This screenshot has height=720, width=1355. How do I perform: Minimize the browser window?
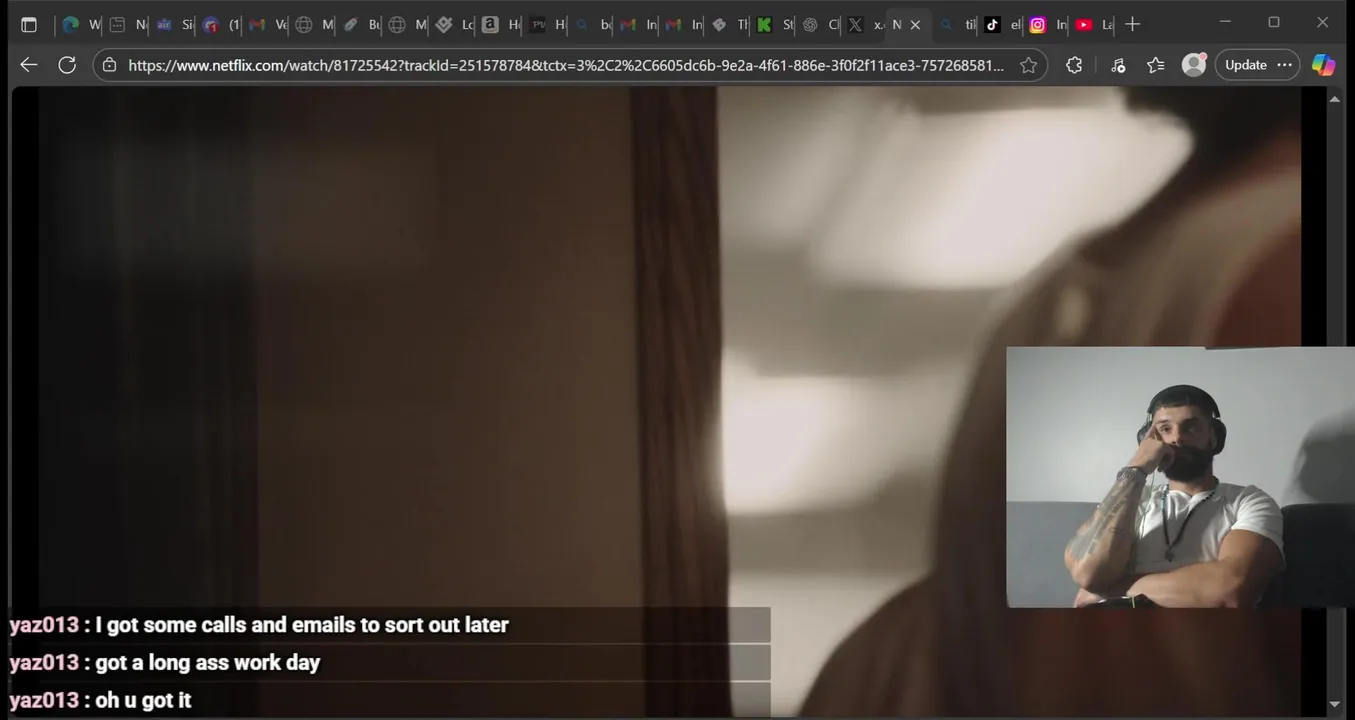coord(1227,22)
